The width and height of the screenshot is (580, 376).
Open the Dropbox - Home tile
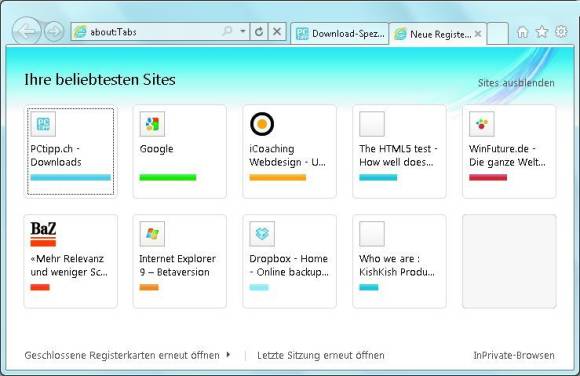289,261
